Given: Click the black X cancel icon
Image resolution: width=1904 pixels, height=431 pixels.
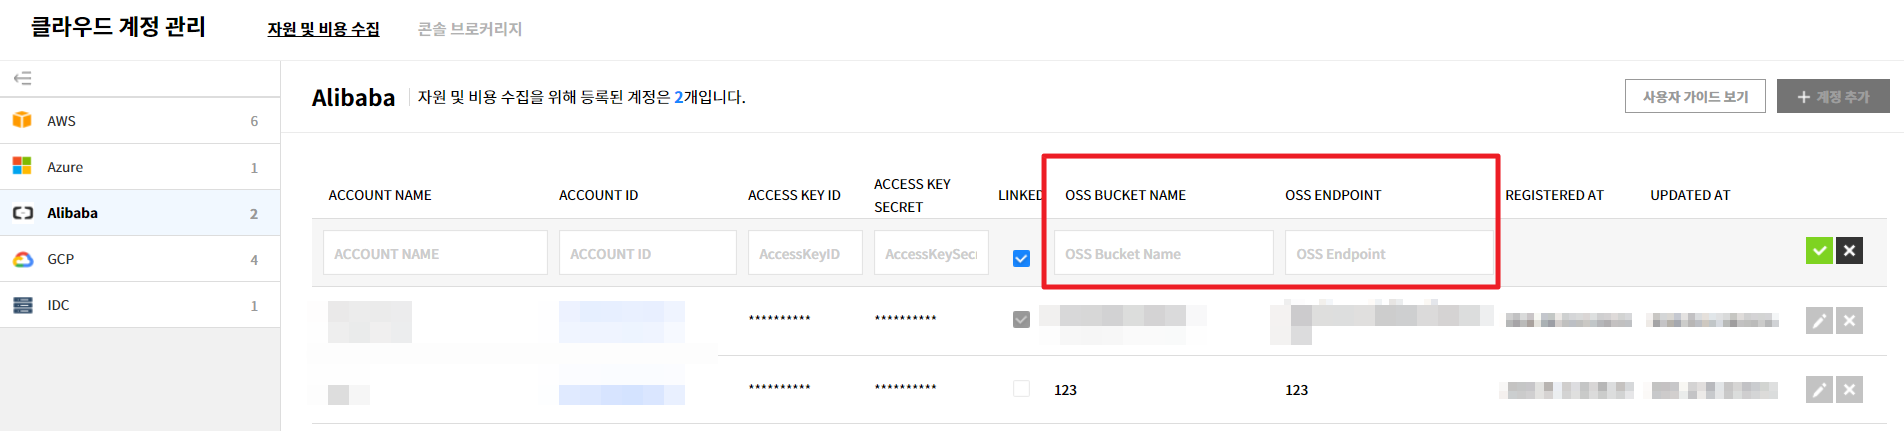Looking at the screenshot, I should click(1849, 251).
